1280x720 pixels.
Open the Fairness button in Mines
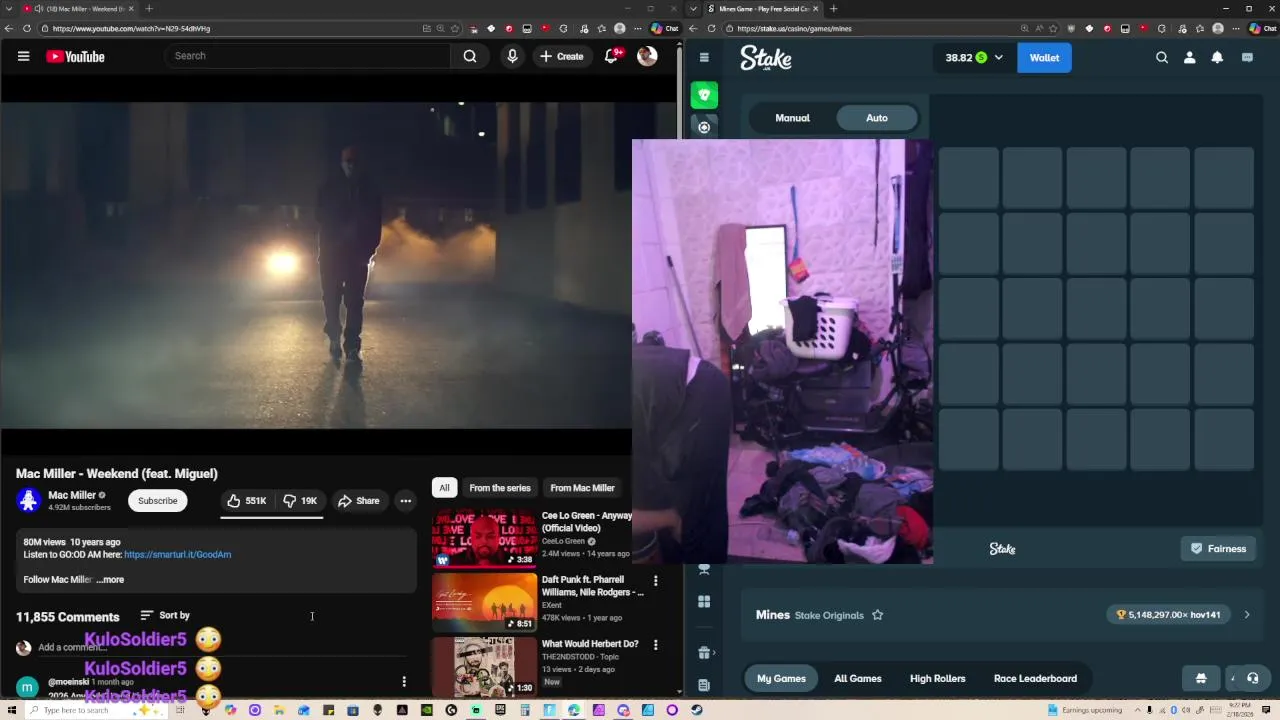click(x=1218, y=548)
